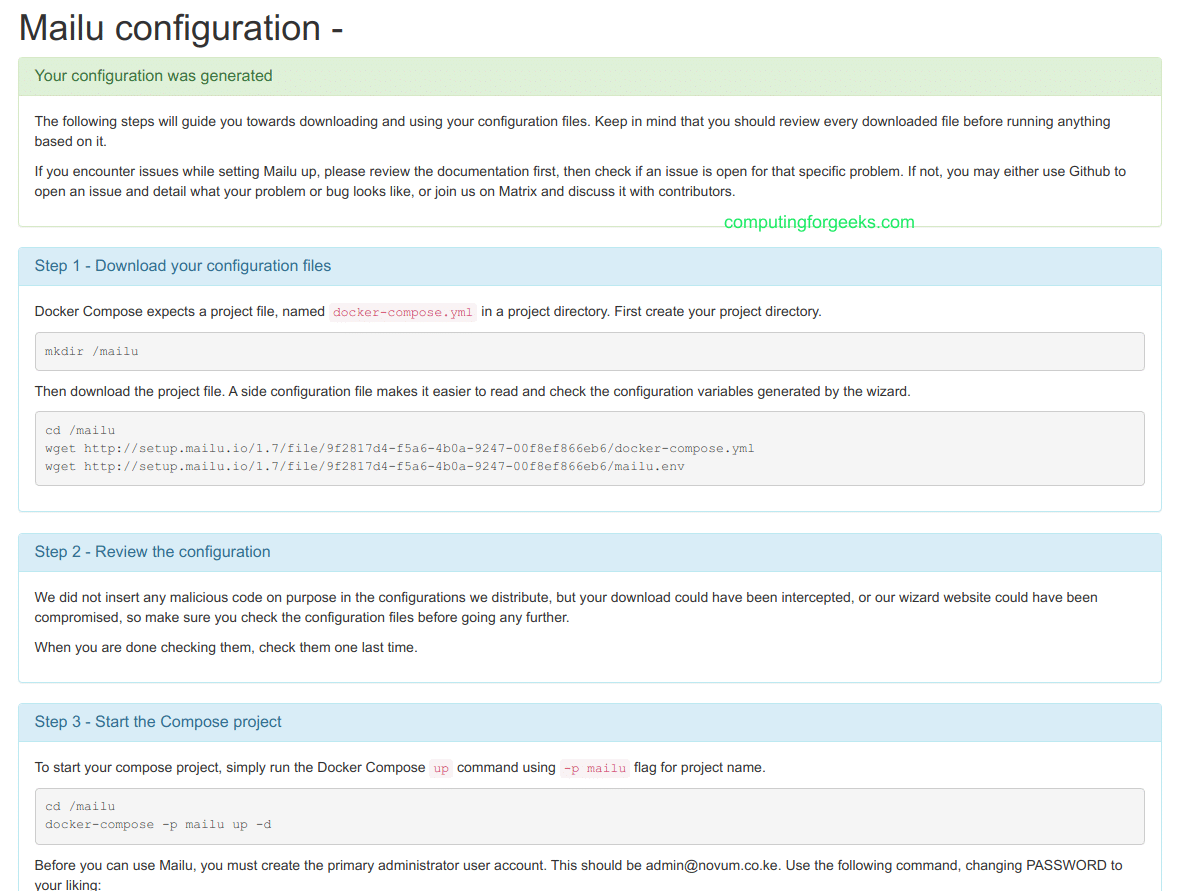Click the 'cd /mailu' line in Step 1
Image resolution: width=1180 pixels, height=891 pixels.
click(x=80, y=431)
